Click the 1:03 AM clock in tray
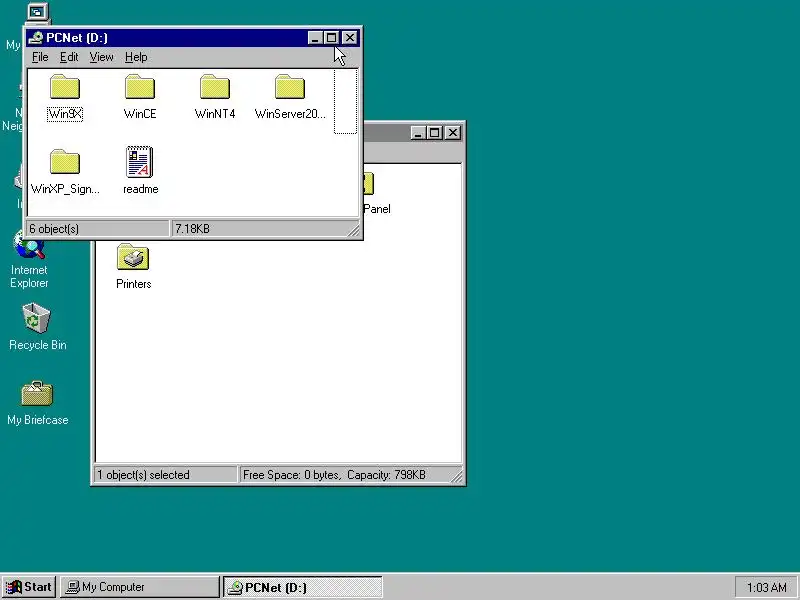 pos(766,587)
